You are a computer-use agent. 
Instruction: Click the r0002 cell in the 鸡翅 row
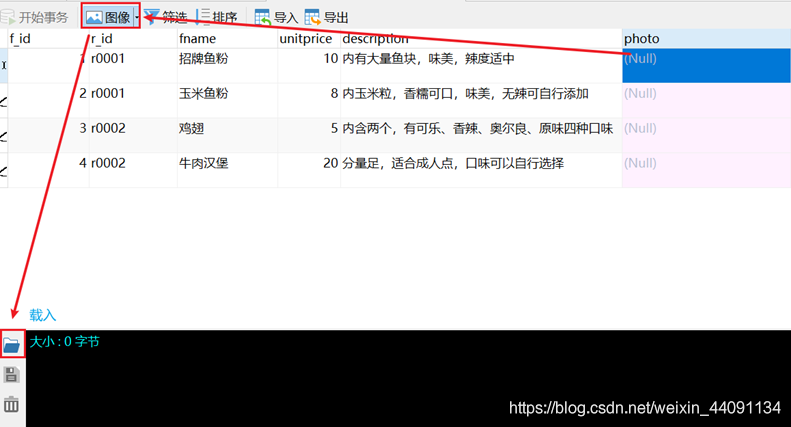133,135
